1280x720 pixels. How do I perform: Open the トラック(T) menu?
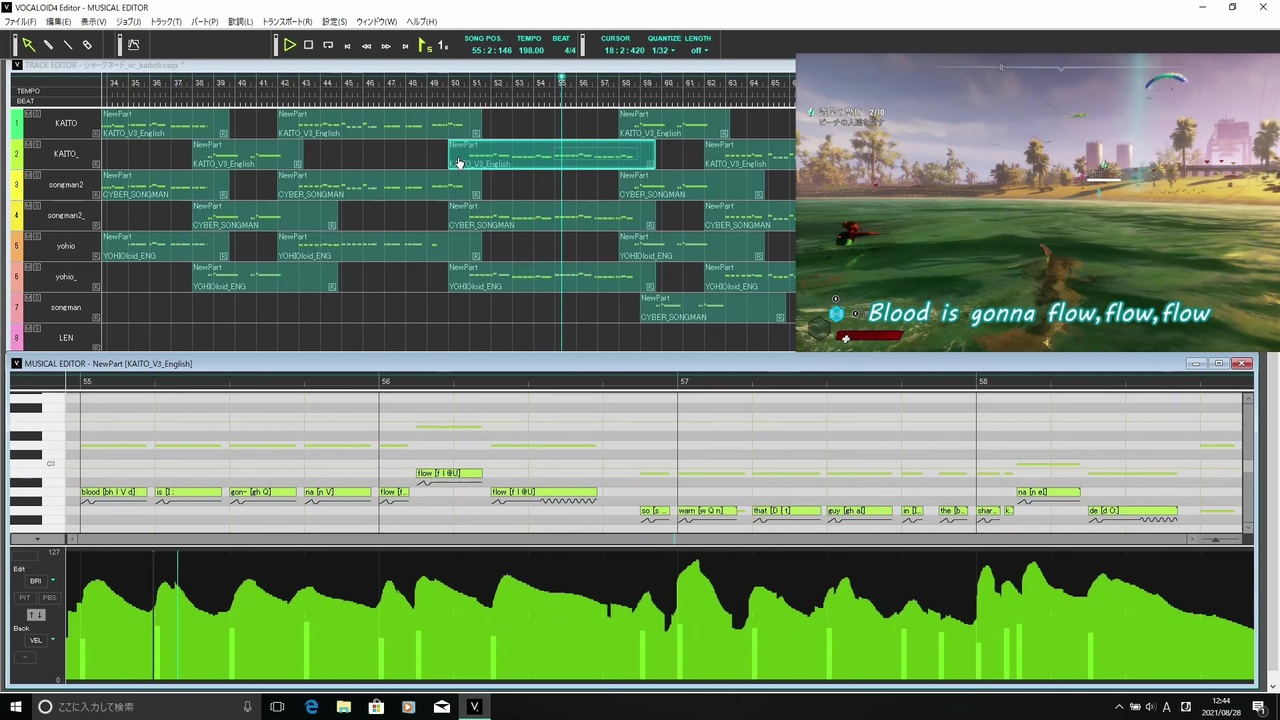[166, 21]
